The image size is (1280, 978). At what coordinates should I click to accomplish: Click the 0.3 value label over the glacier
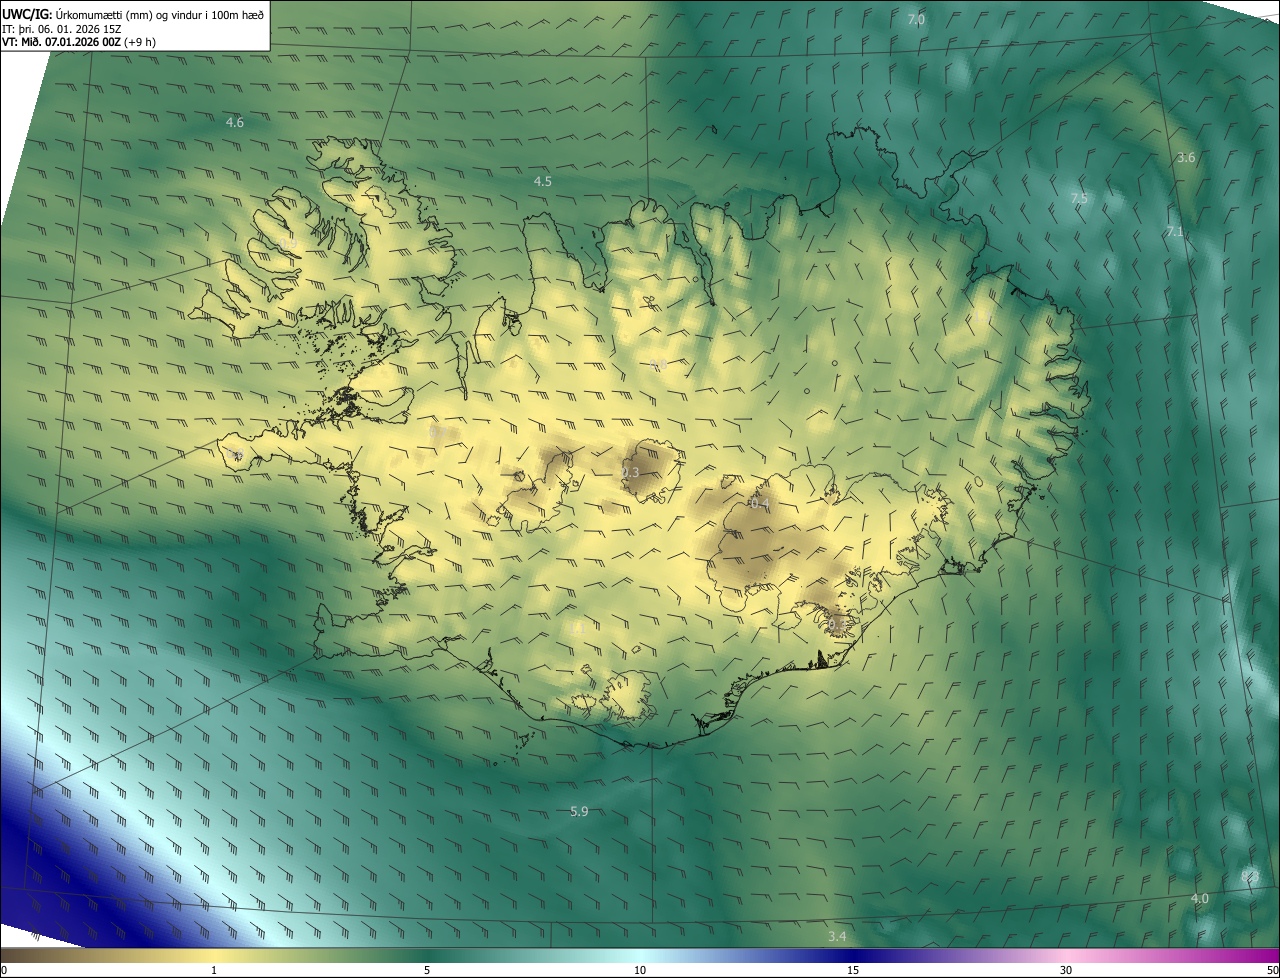[630, 473]
